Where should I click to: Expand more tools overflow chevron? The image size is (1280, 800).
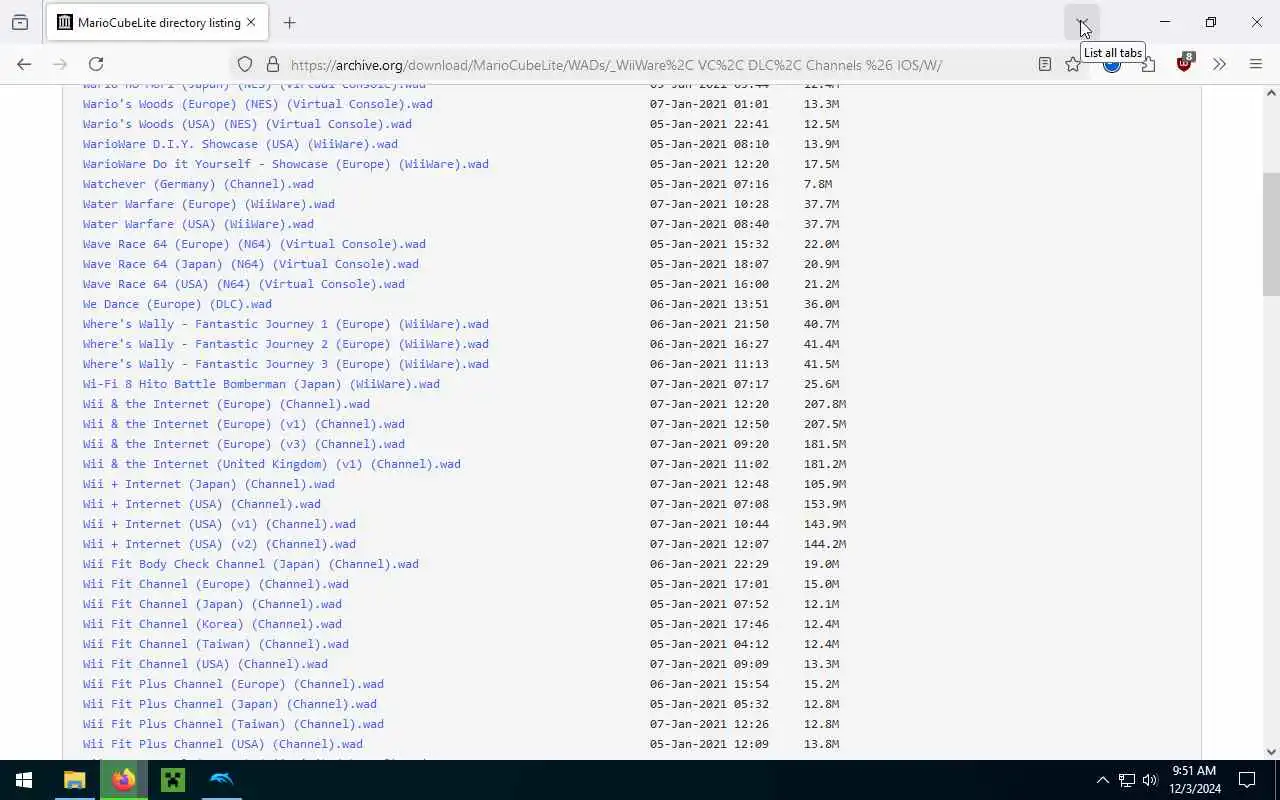(1219, 64)
